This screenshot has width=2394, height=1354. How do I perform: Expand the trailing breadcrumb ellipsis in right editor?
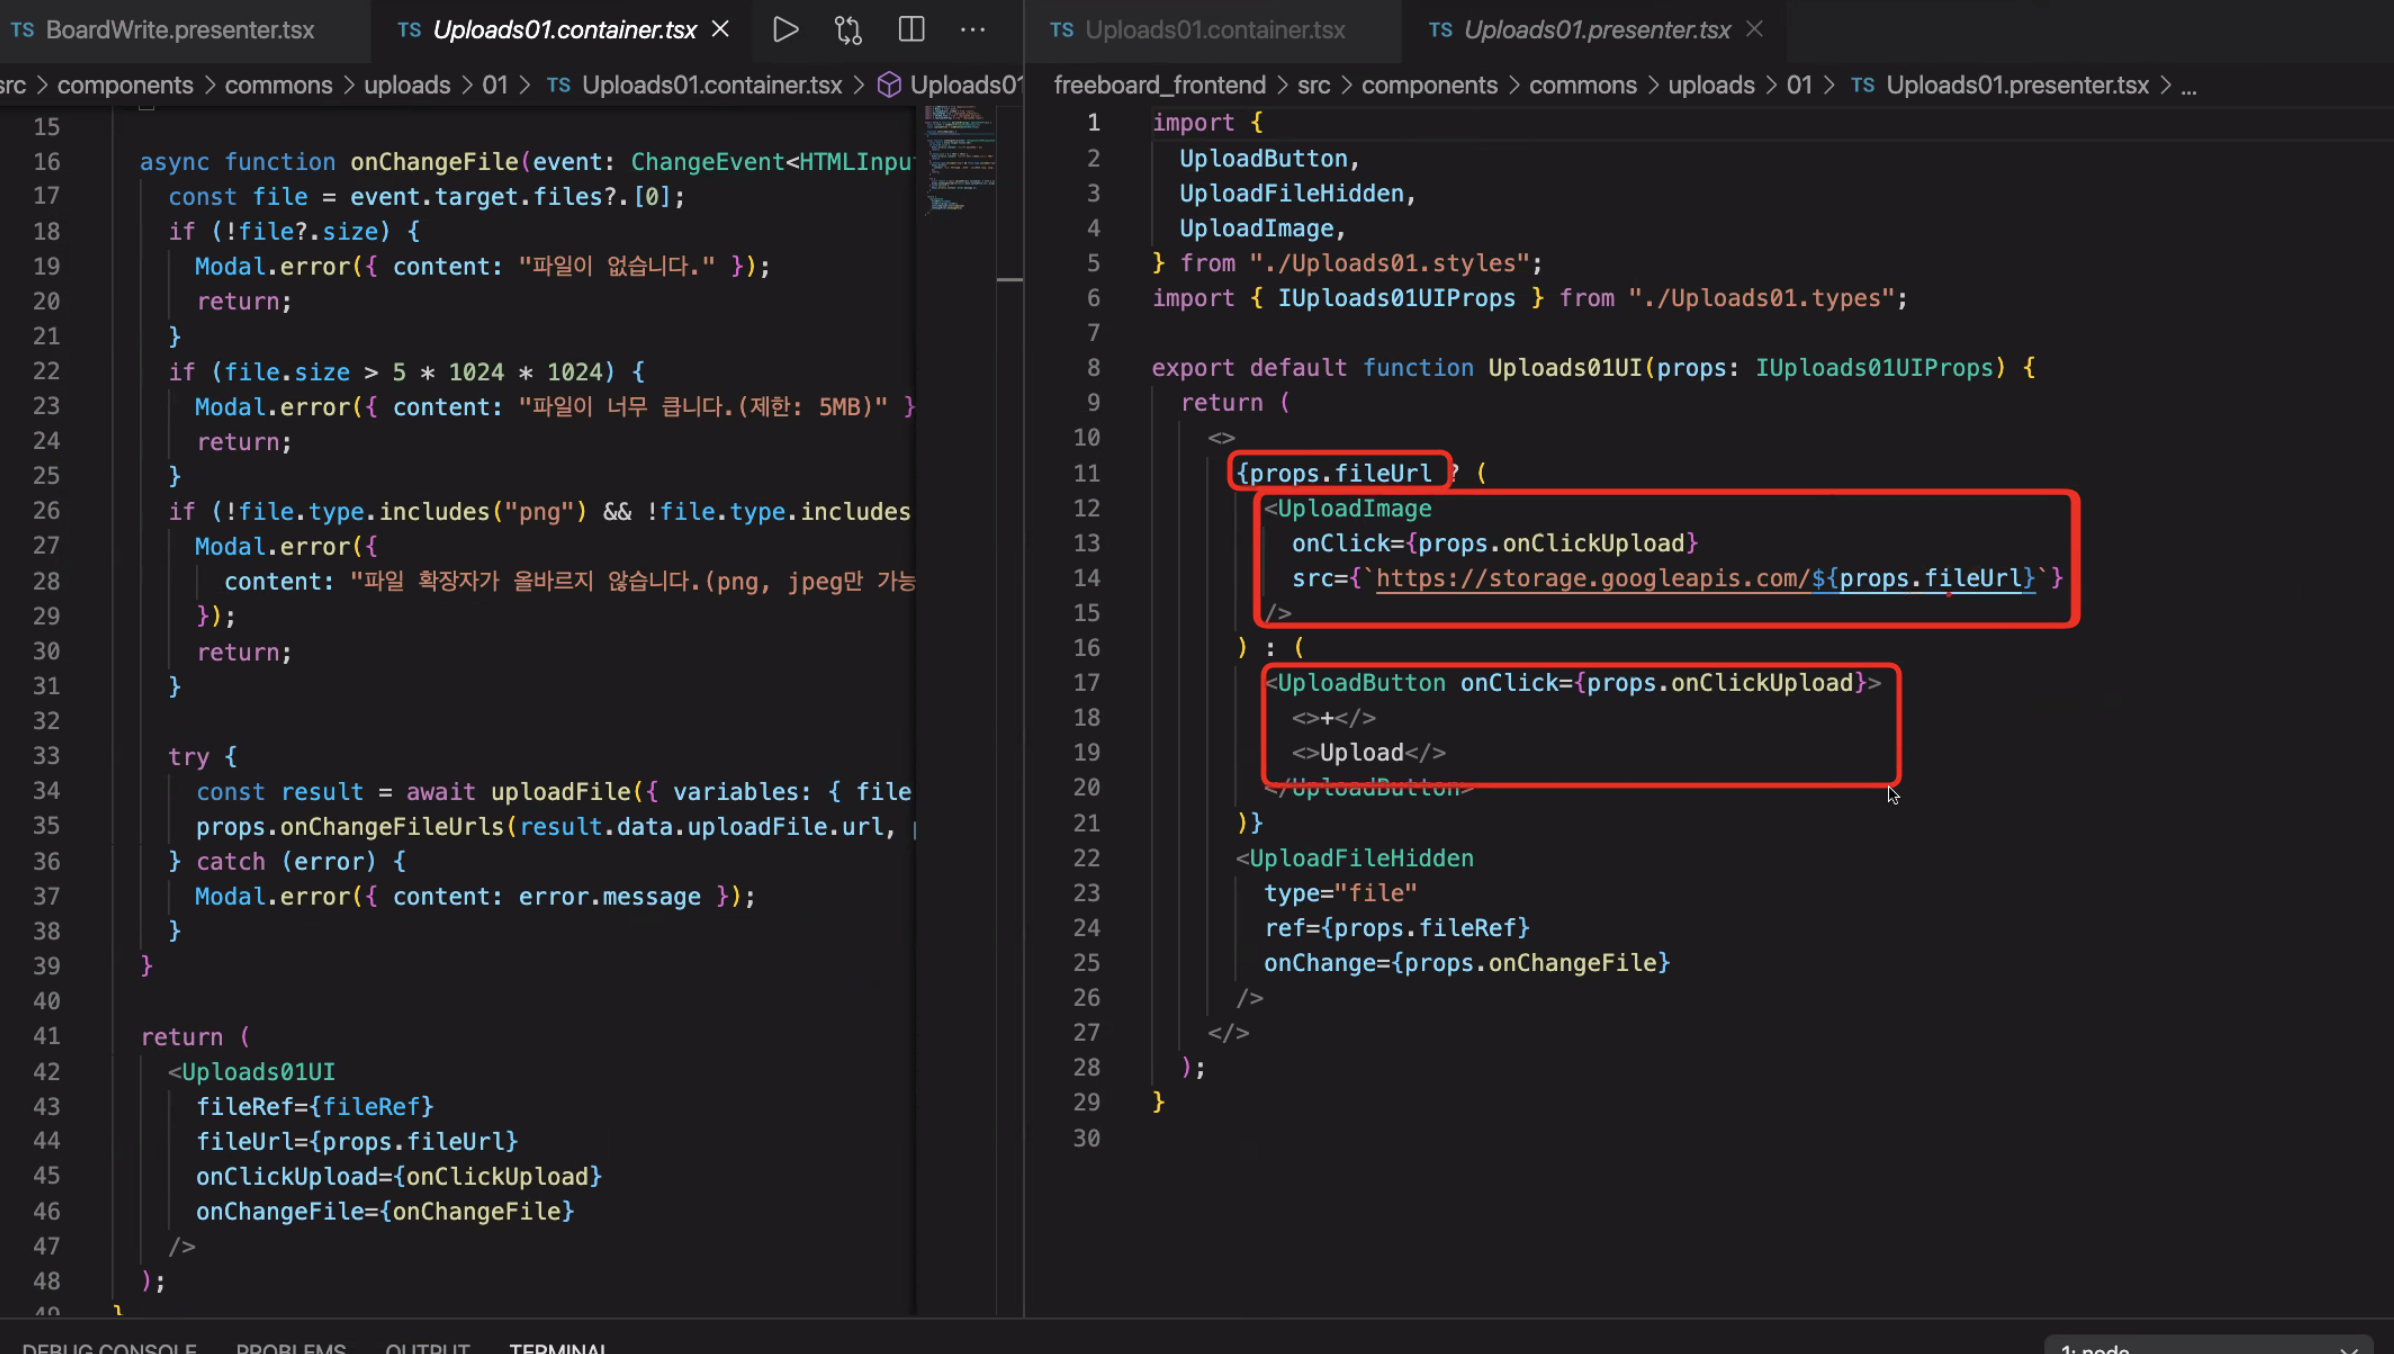2188,87
